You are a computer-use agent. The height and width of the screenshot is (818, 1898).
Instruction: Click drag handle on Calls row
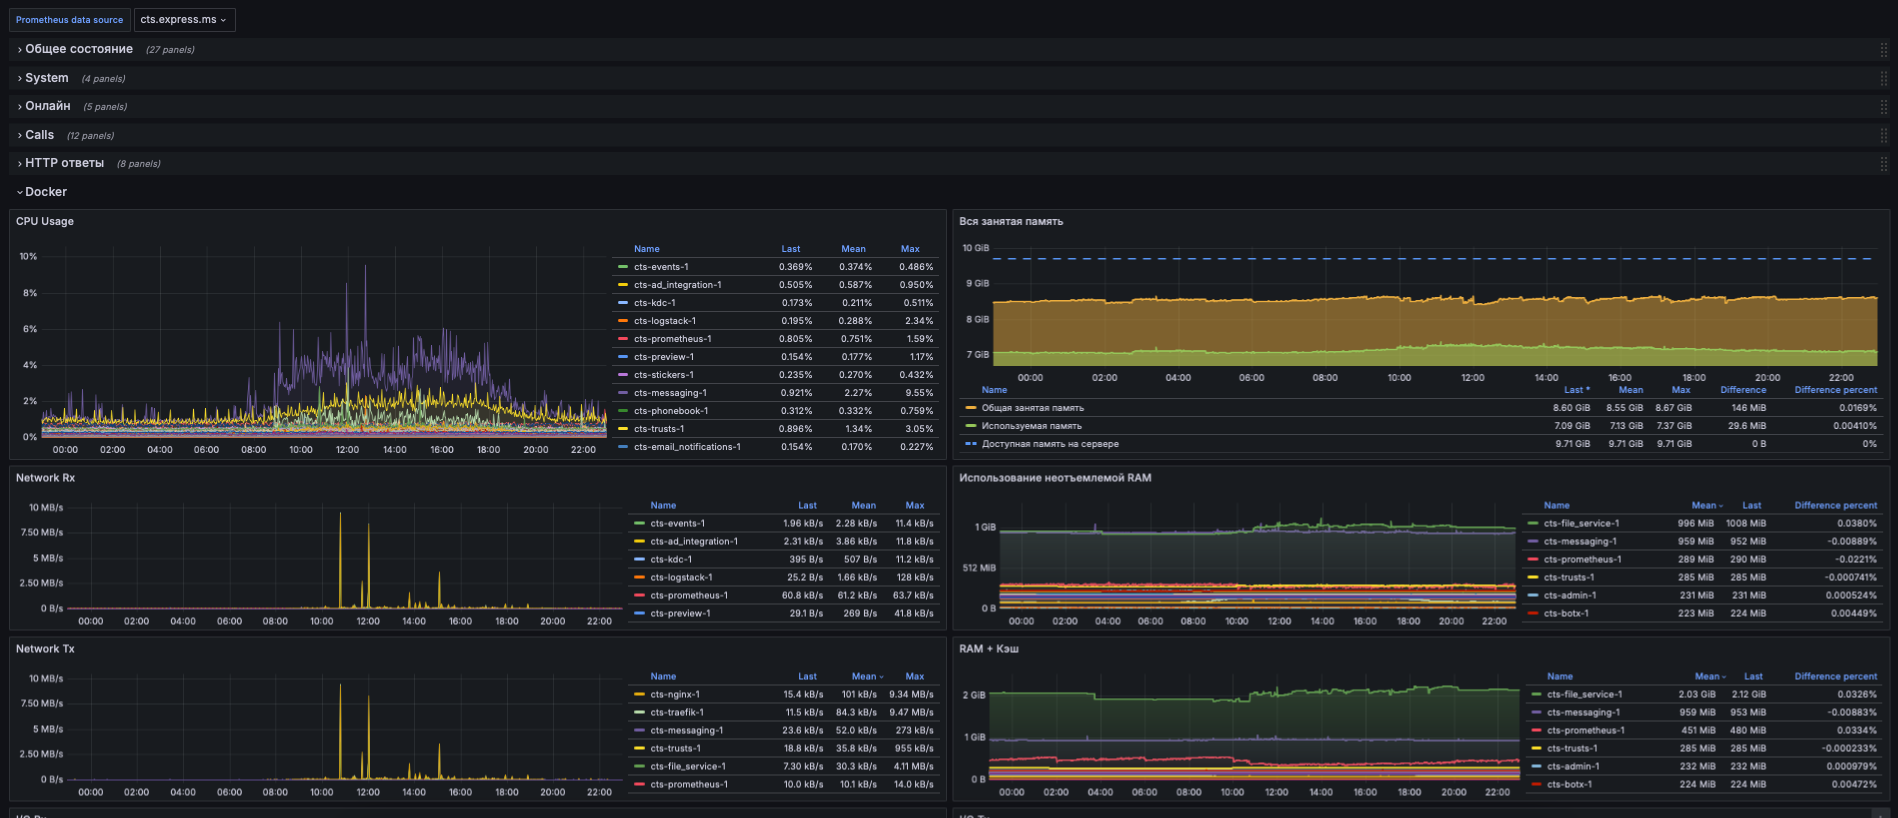(x=1883, y=135)
